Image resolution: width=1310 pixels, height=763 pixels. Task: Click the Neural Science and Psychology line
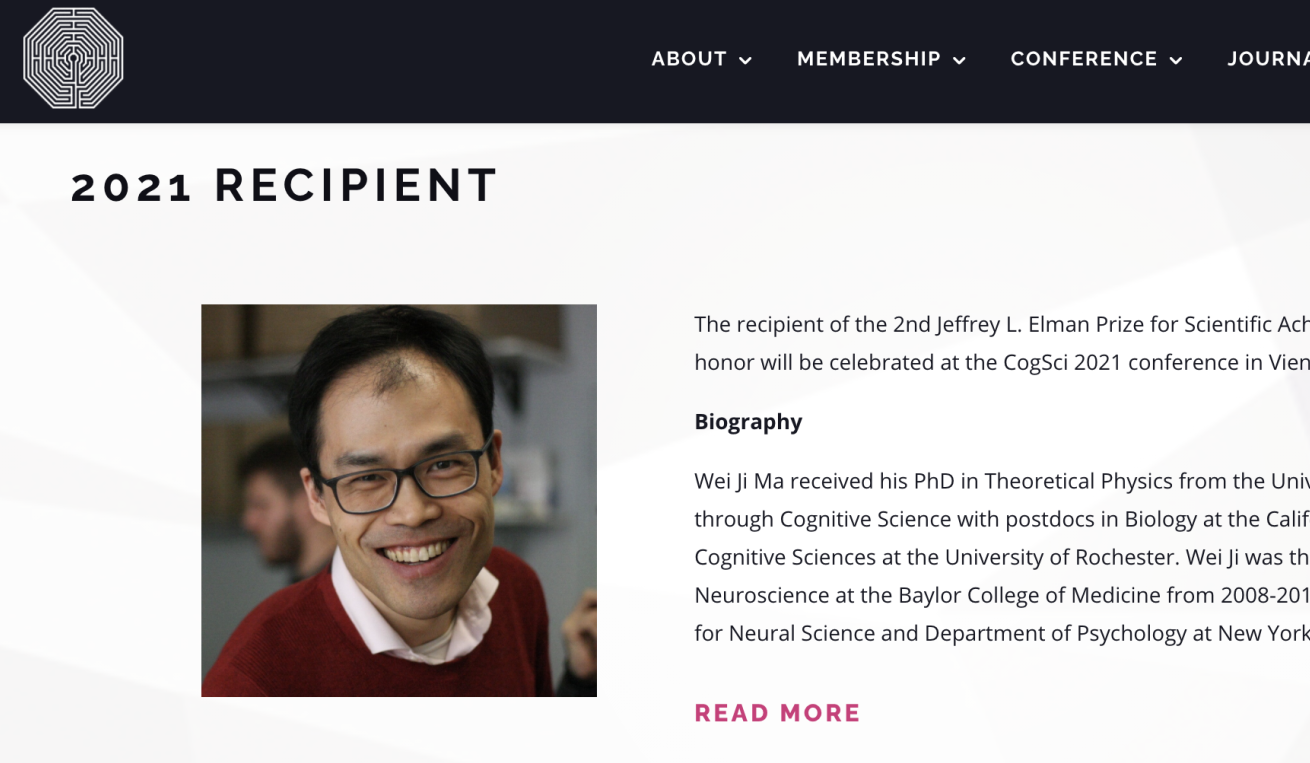pos(1001,633)
